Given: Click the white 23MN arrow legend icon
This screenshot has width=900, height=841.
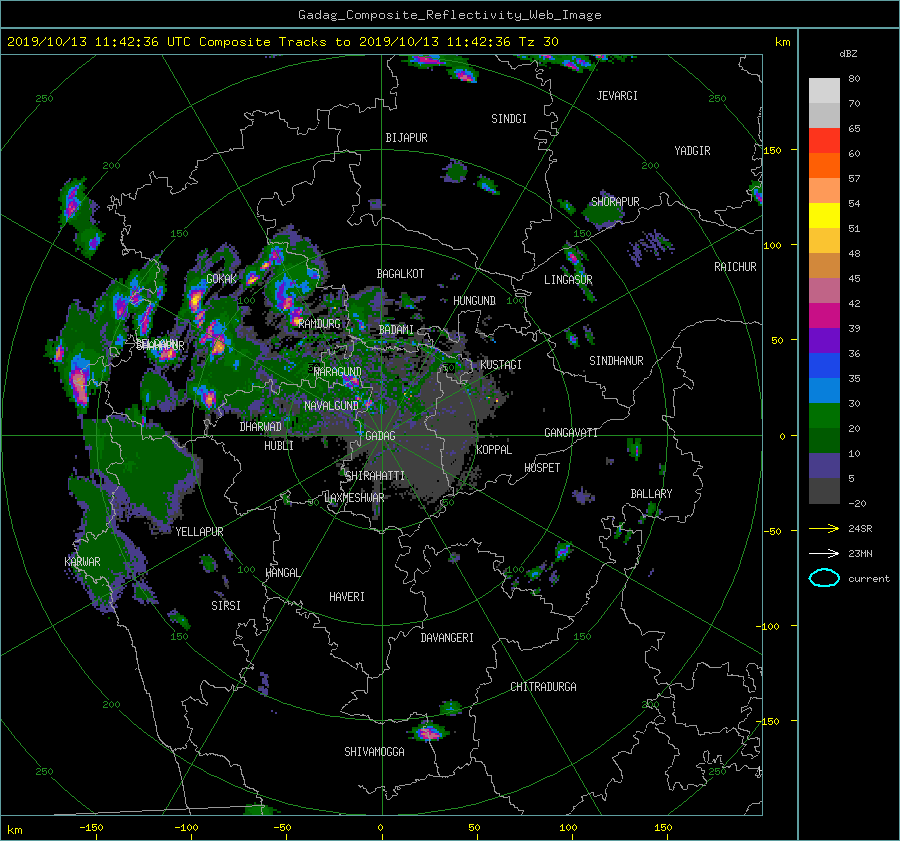Looking at the screenshot, I should coord(824,553).
